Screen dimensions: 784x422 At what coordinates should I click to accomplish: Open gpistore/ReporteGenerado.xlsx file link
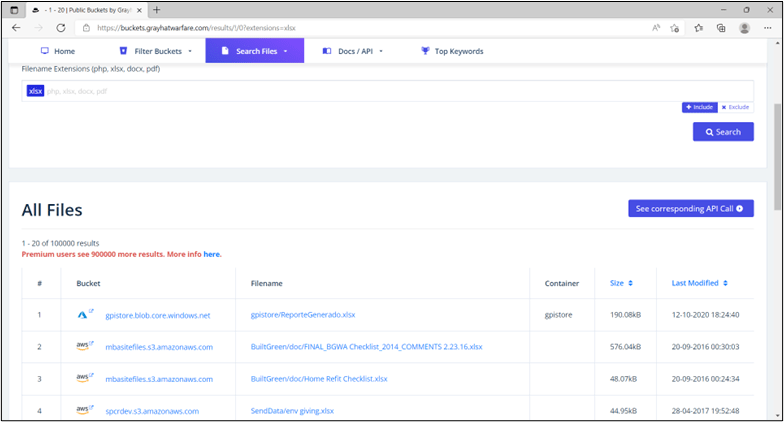(302, 315)
